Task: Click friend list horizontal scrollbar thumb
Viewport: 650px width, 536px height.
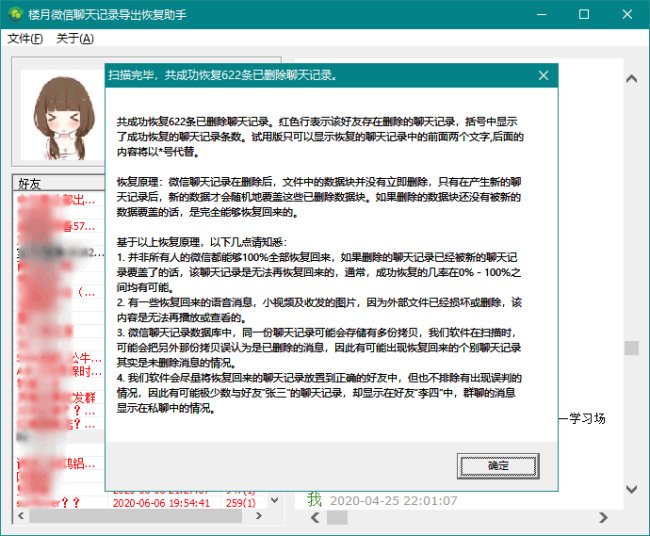Action: [135, 516]
